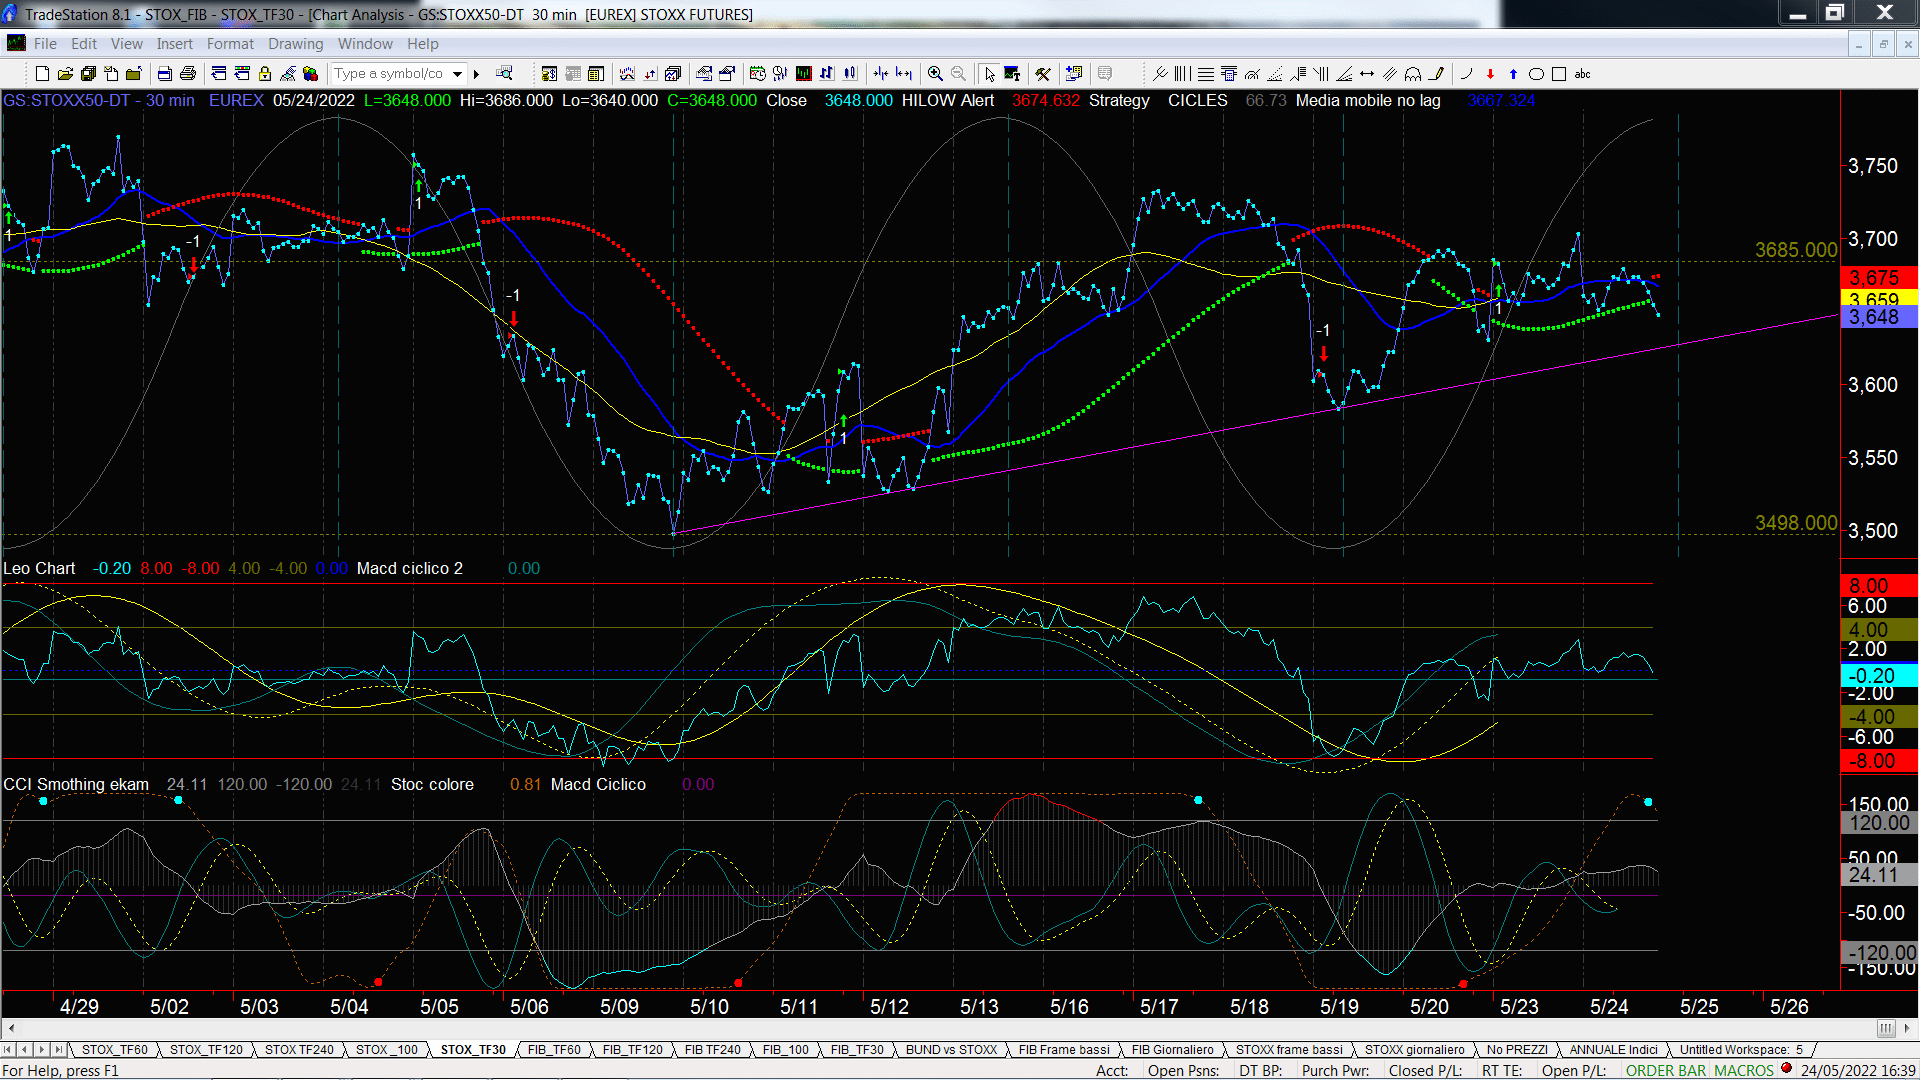Click ORDER BAR in status bar
The width and height of the screenshot is (1920, 1080).
point(1666,1071)
